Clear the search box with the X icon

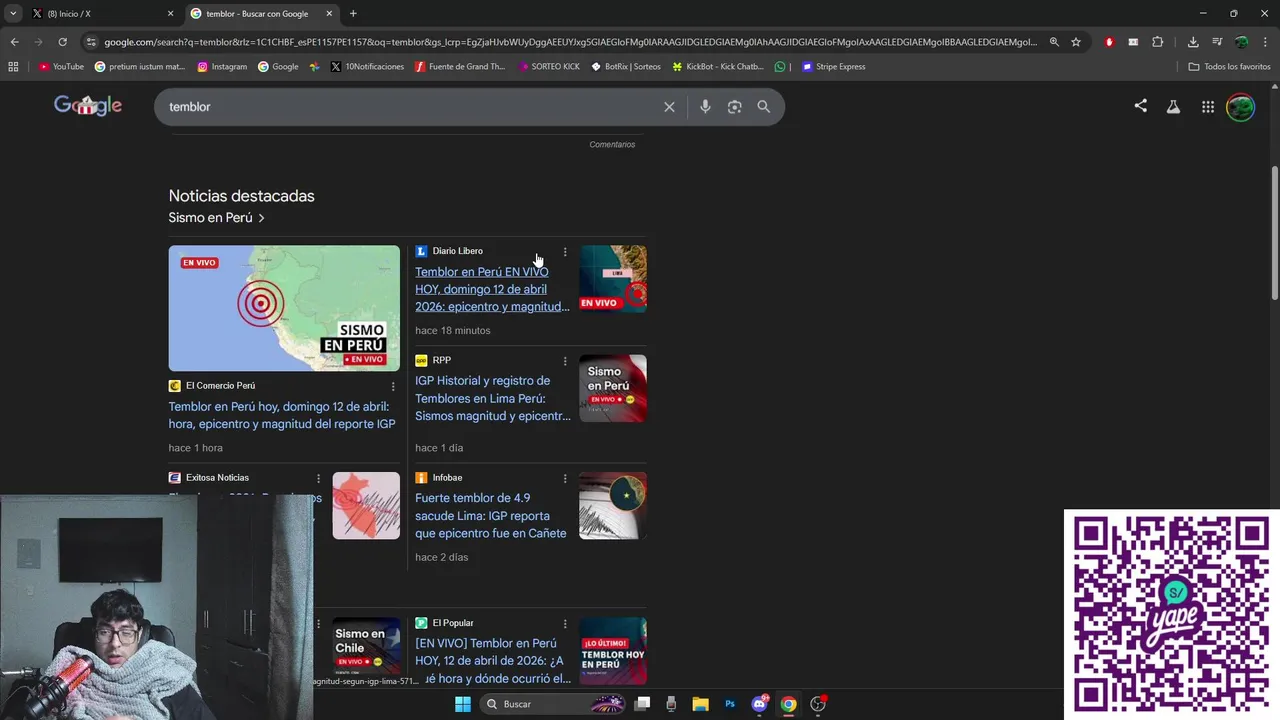point(669,107)
